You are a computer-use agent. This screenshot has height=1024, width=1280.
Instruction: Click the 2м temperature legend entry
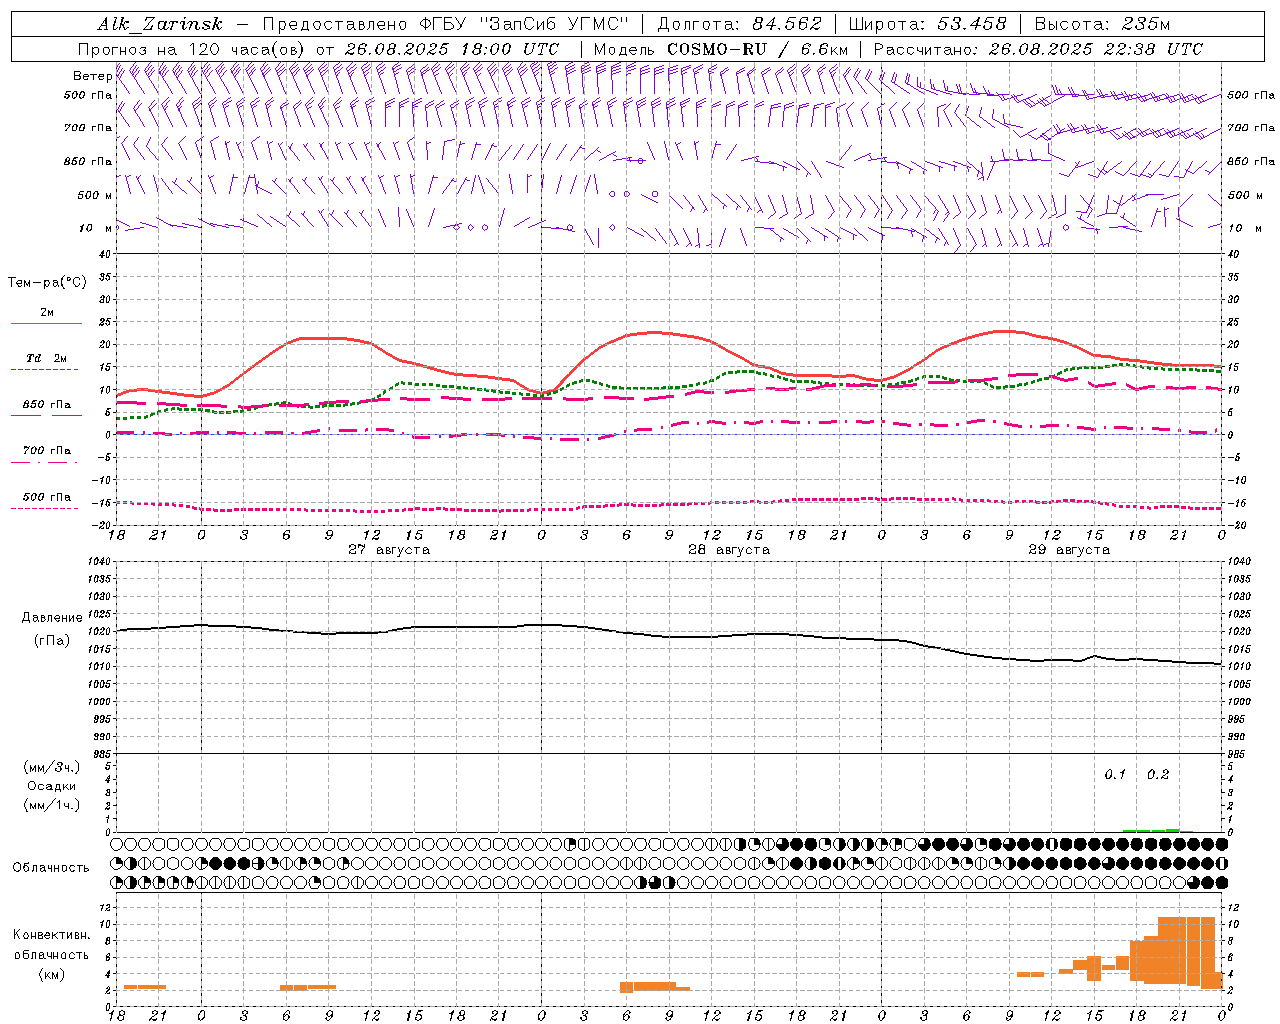click(x=46, y=313)
